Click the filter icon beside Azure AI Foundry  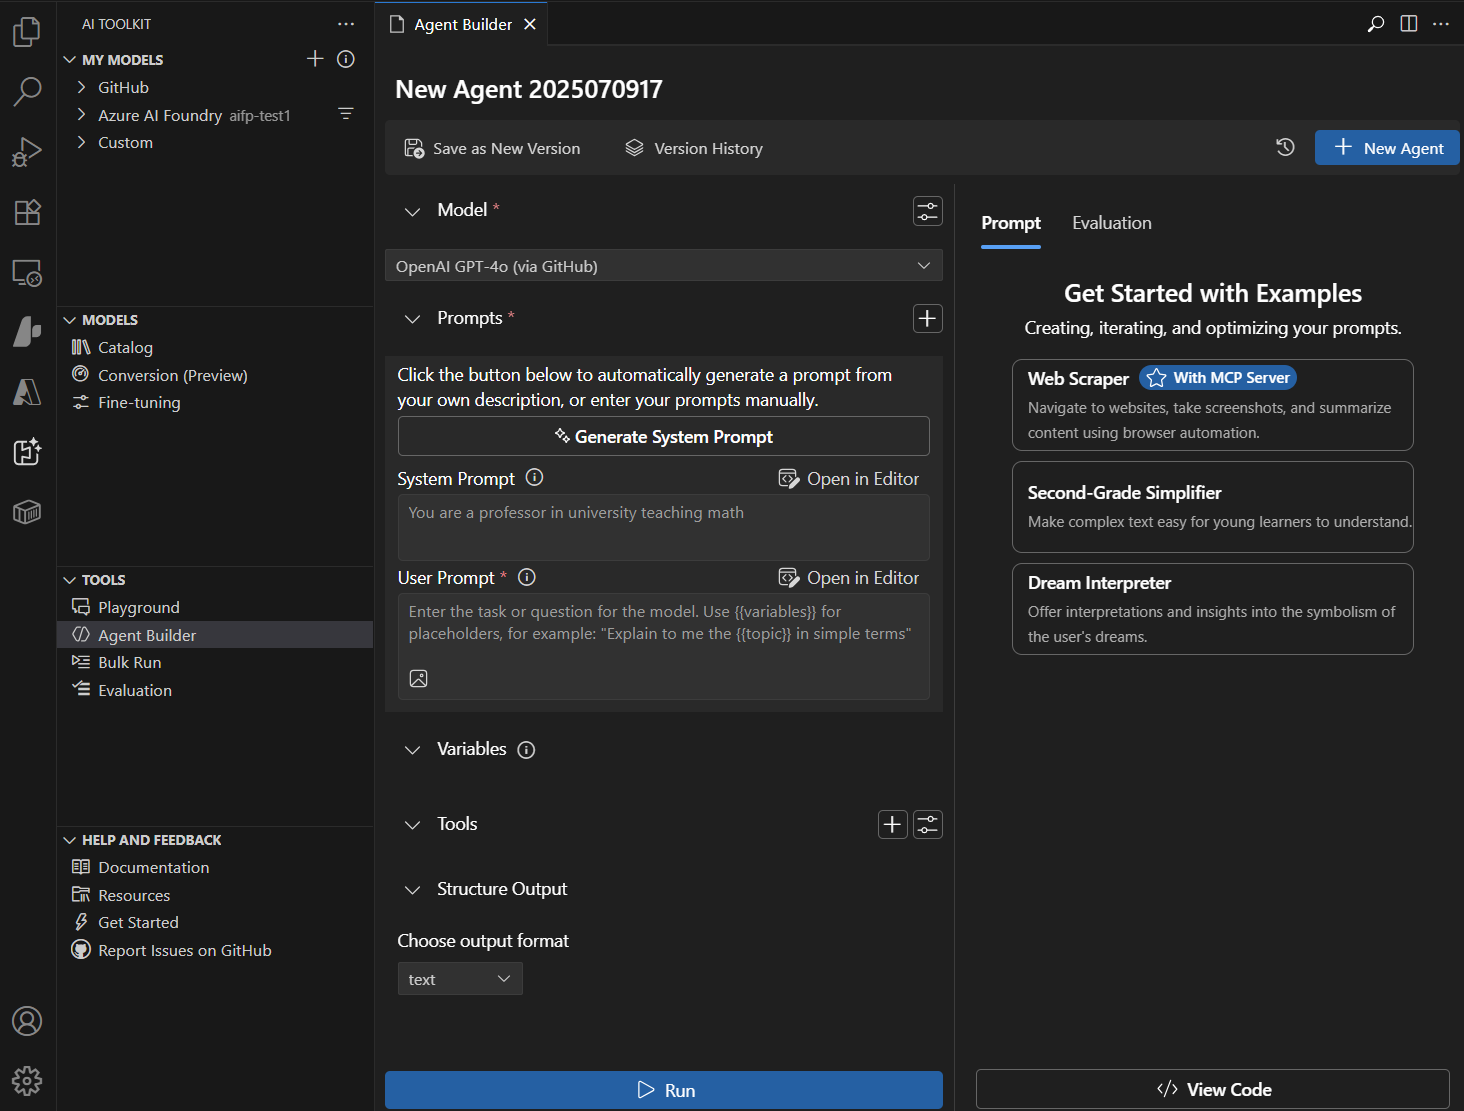(x=346, y=114)
